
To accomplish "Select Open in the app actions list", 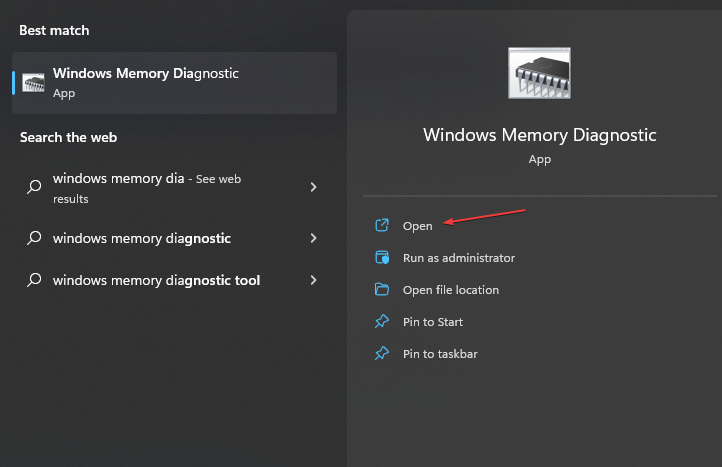I will coord(418,226).
